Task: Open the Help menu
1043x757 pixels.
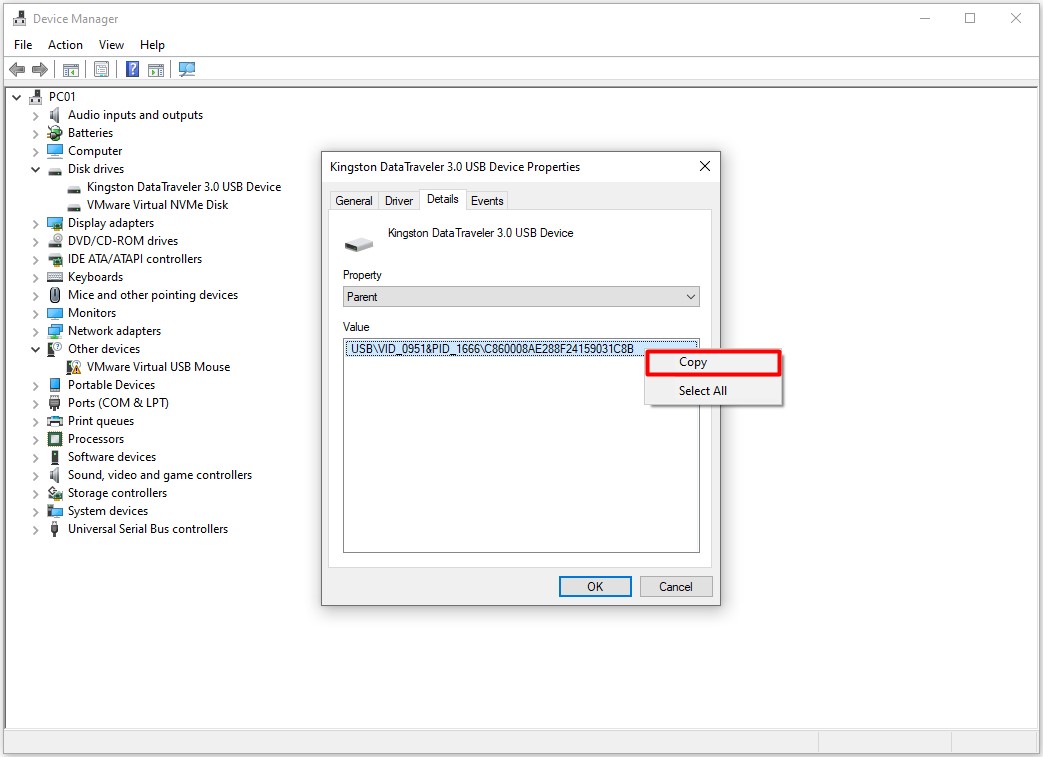Action: (152, 45)
